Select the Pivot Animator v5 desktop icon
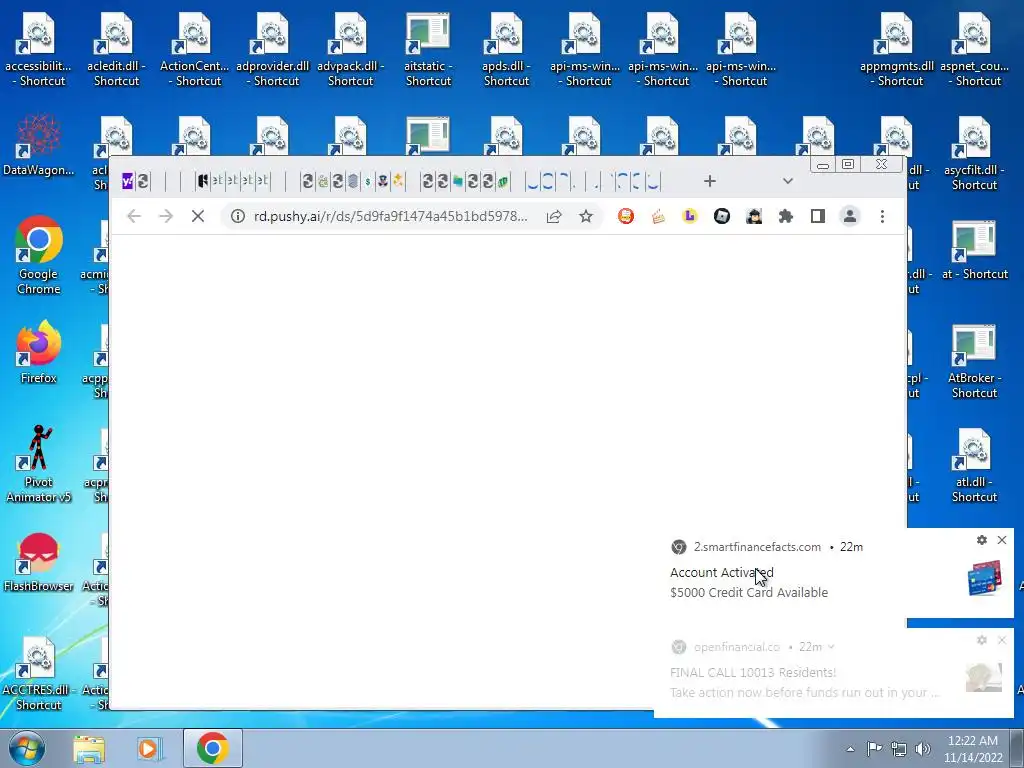Image resolution: width=1024 pixels, height=768 pixels. click(x=39, y=464)
